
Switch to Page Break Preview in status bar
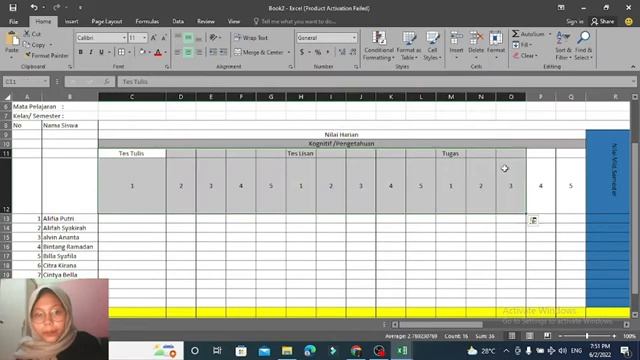pos(547,336)
